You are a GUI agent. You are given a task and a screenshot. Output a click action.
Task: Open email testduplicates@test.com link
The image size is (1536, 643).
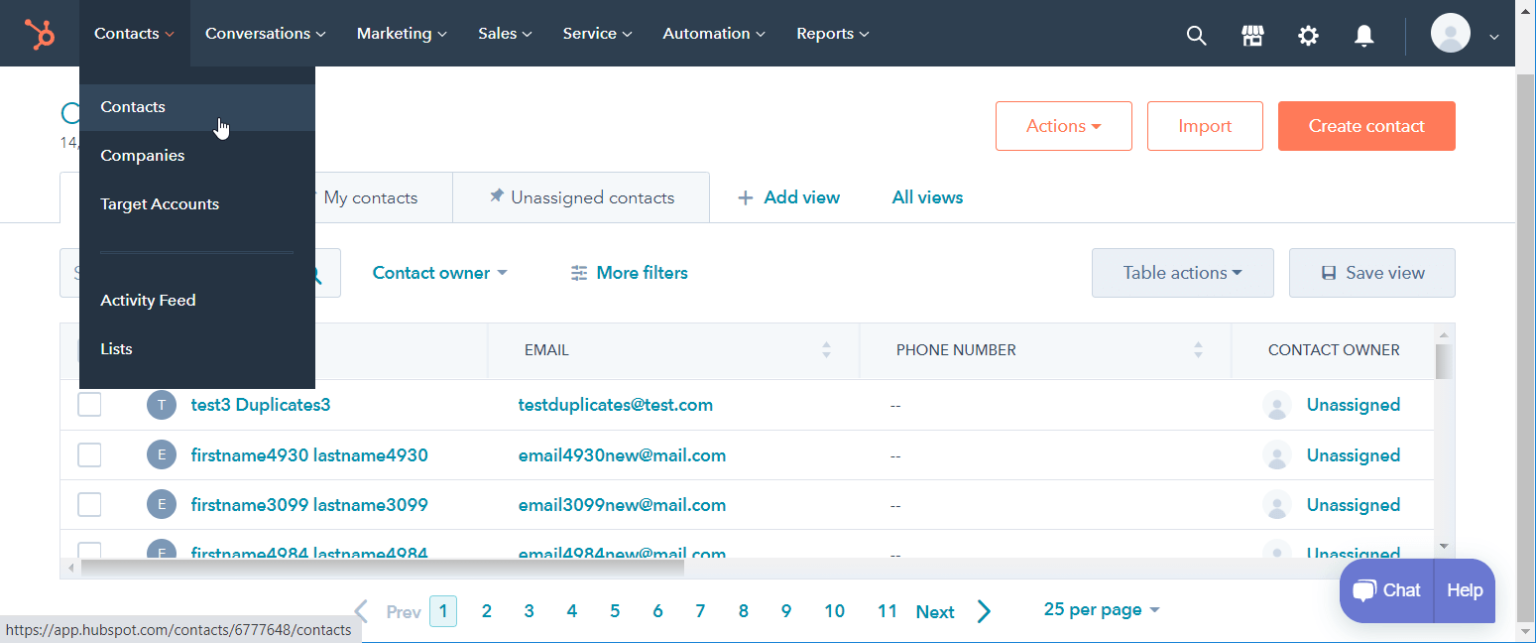(x=615, y=404)
